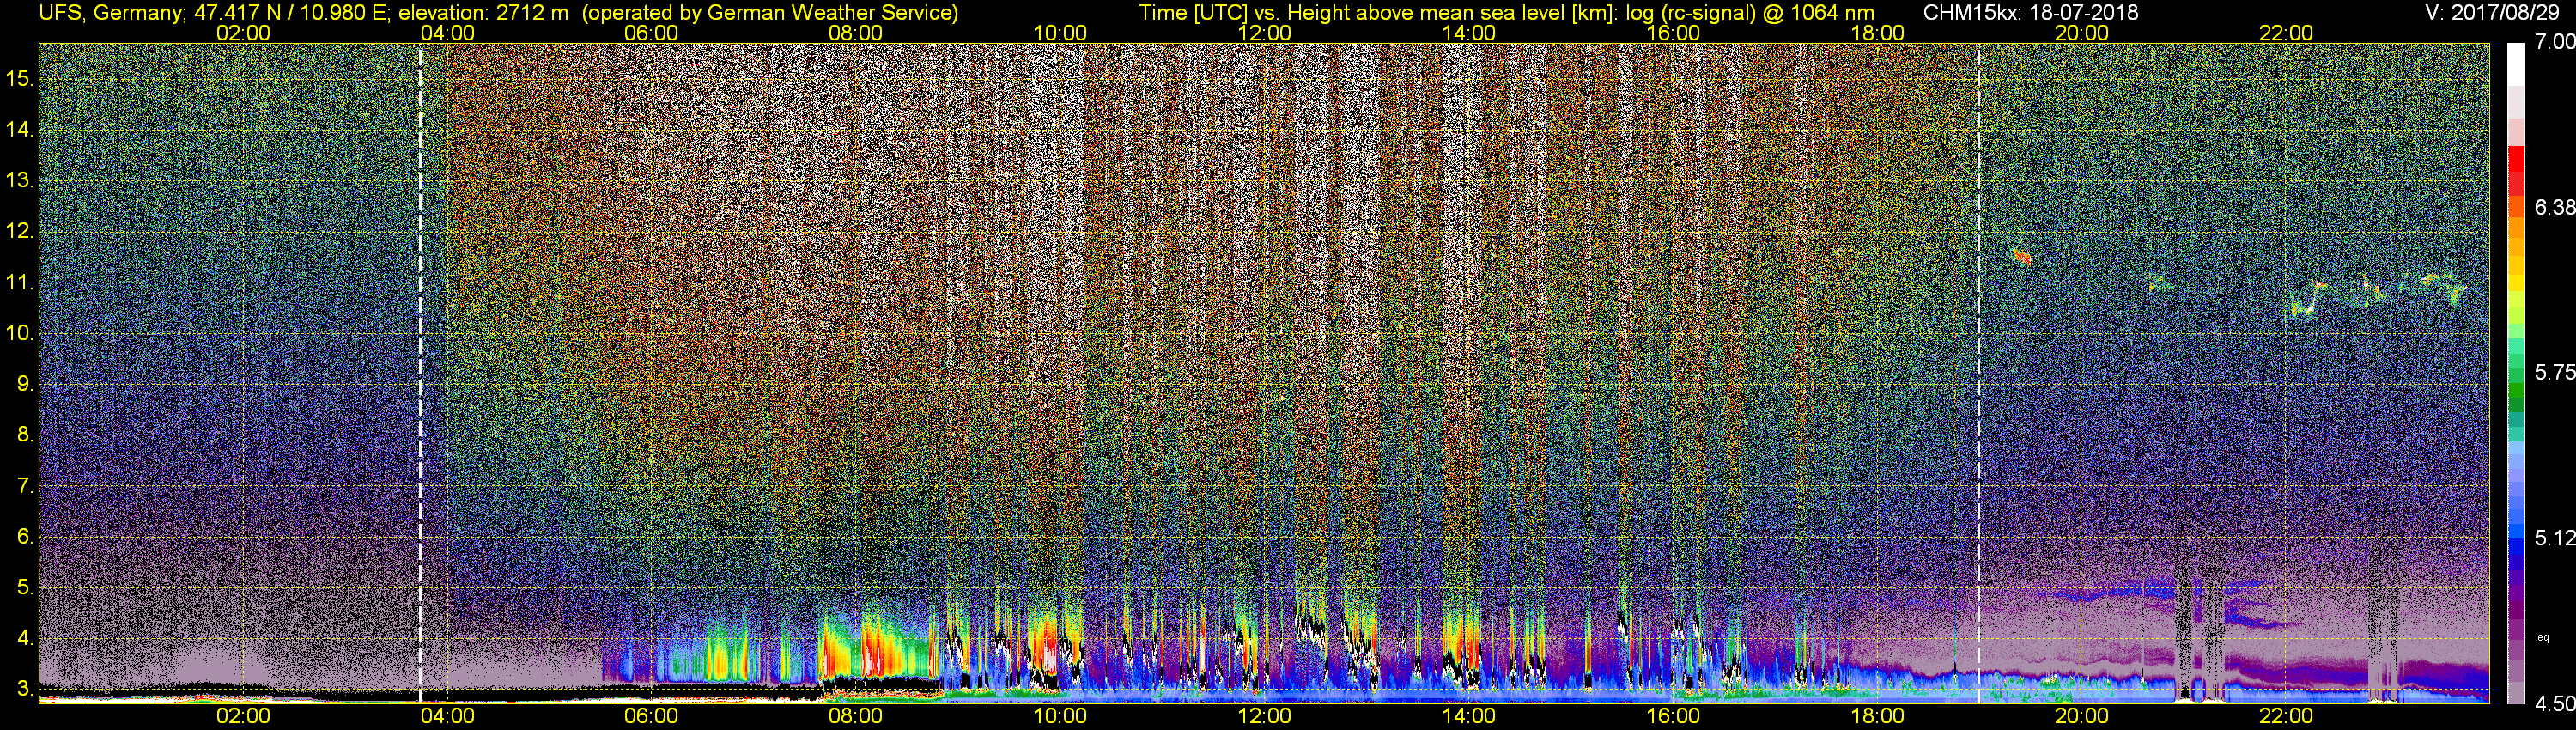Click the 20:00 label on top time axis

2082,33
